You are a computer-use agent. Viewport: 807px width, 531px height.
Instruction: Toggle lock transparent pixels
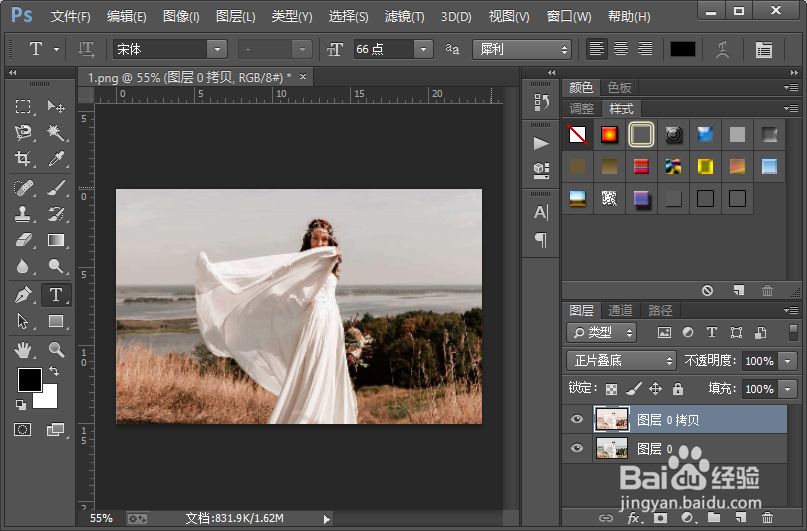[x=611, y=389]
